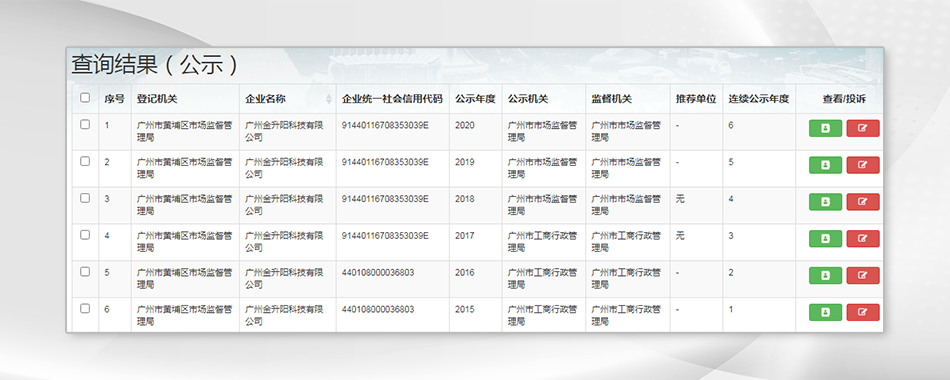Click the year 2017 cell

465,236
